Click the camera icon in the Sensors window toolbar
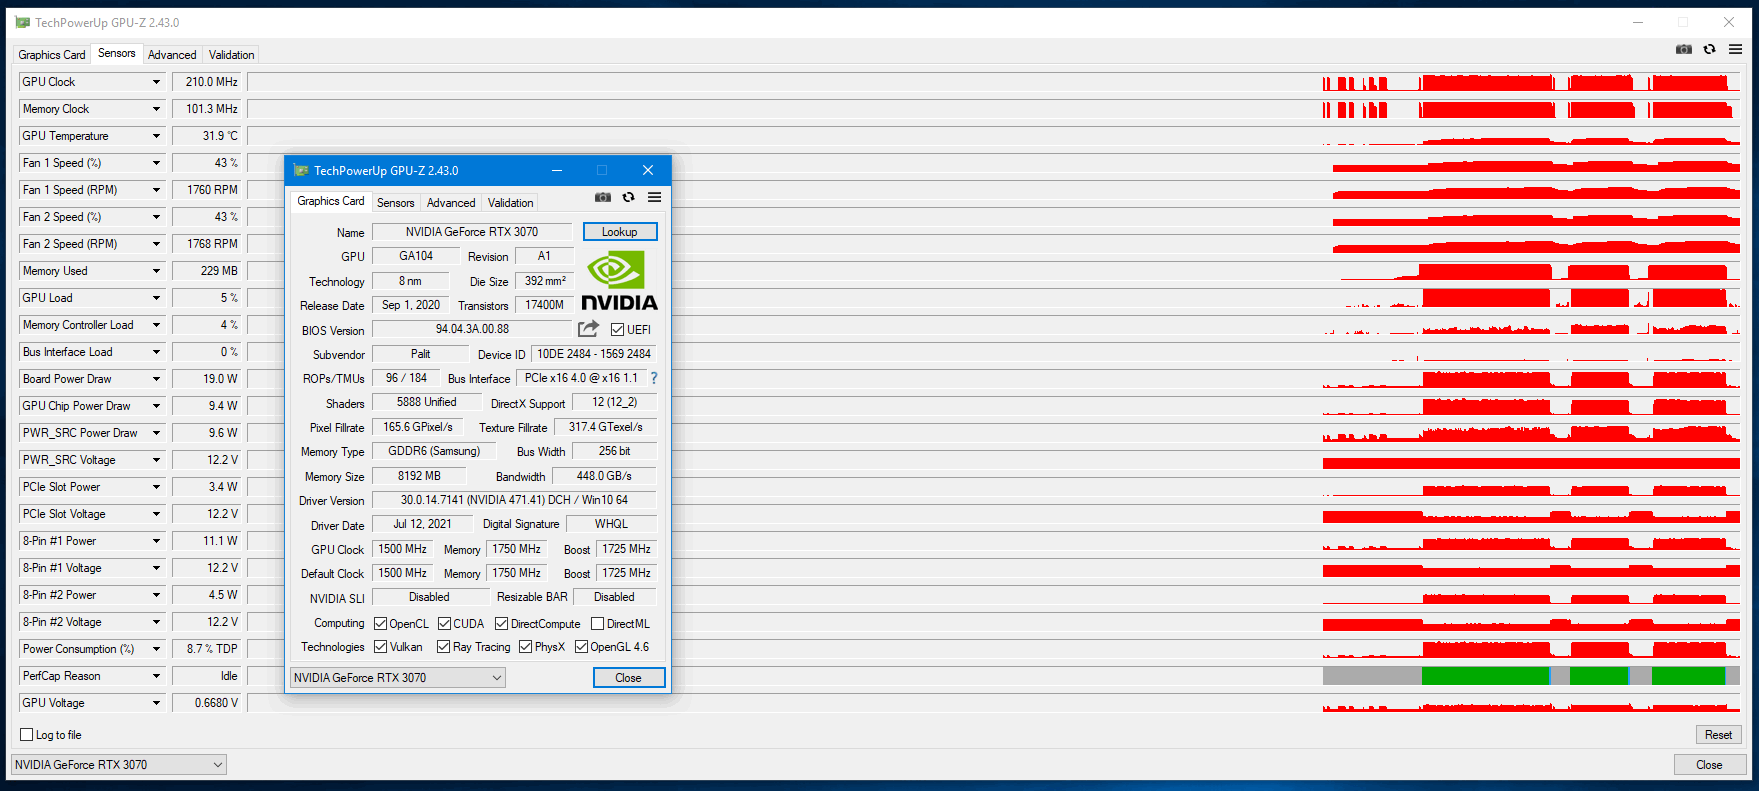Image resolution: width=1759 pixels, height=791 pixels. [1684, 49]
